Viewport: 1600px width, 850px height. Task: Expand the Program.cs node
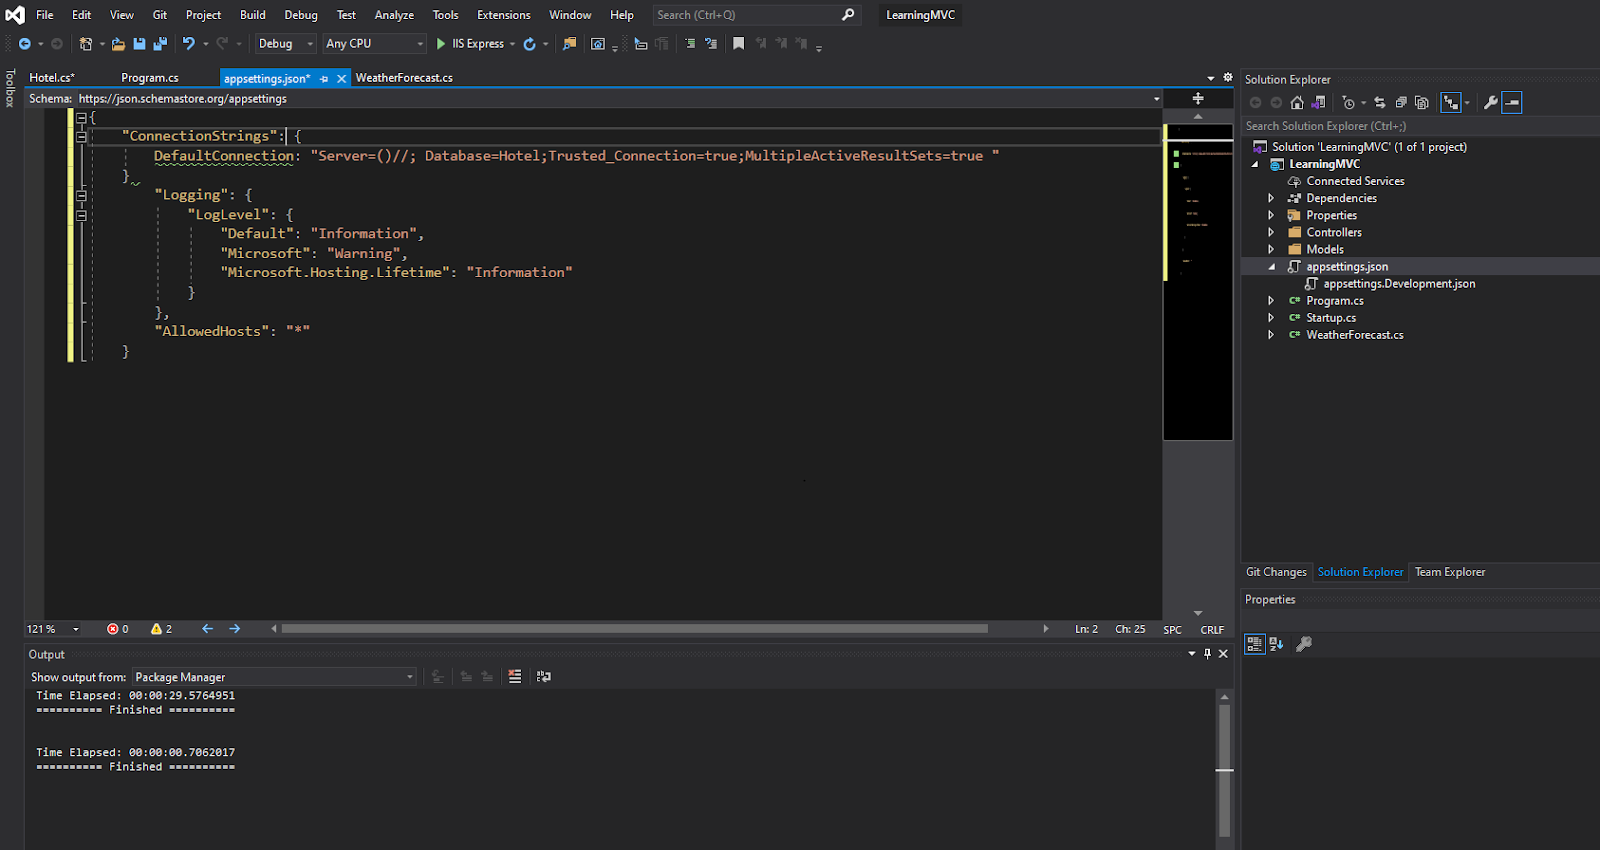(1271, 301)
